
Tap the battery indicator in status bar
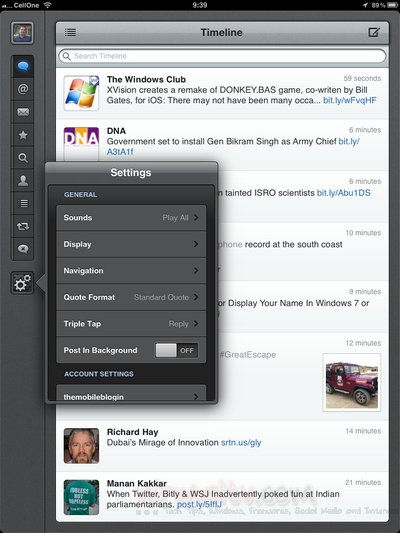click(393, 5)
